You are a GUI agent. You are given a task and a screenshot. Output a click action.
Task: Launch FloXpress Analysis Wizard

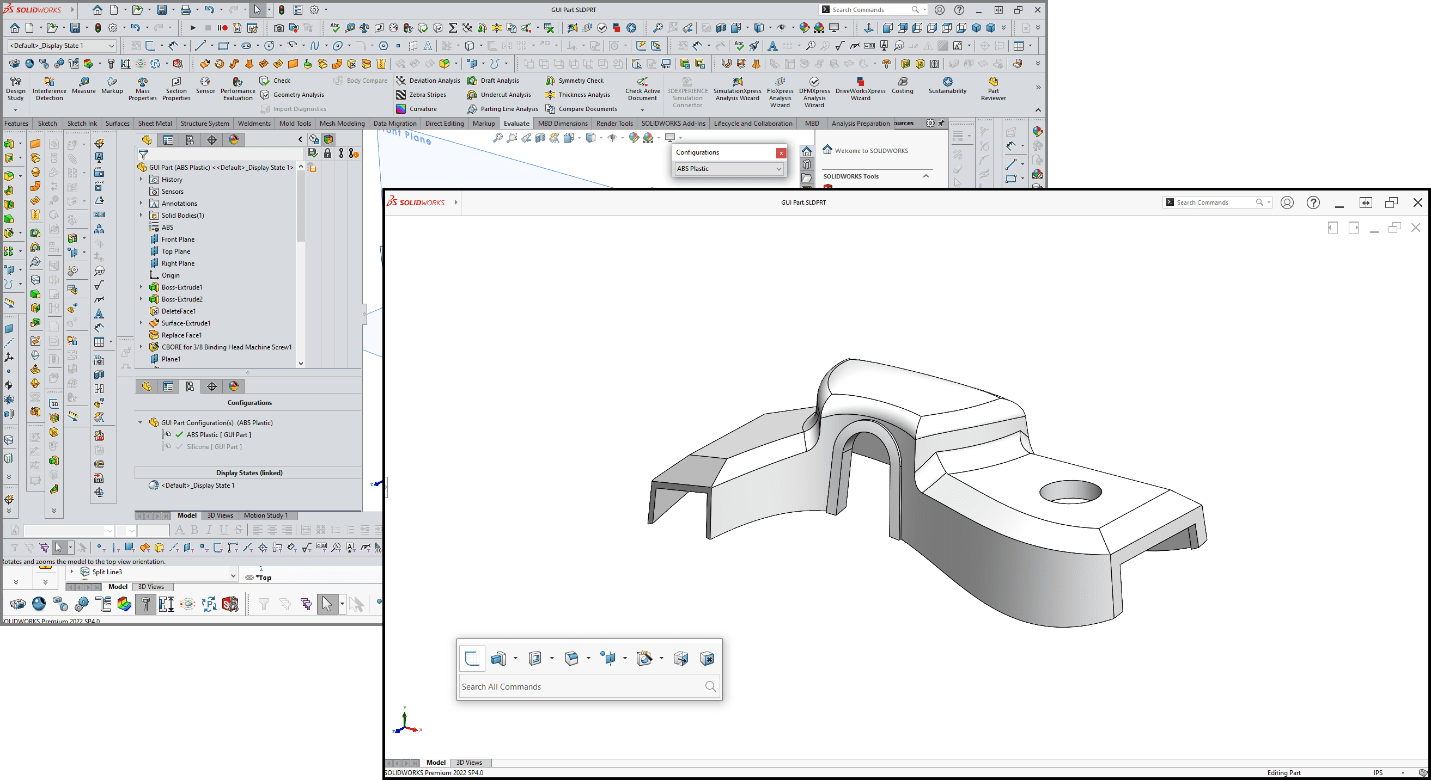tap(780, 90)
